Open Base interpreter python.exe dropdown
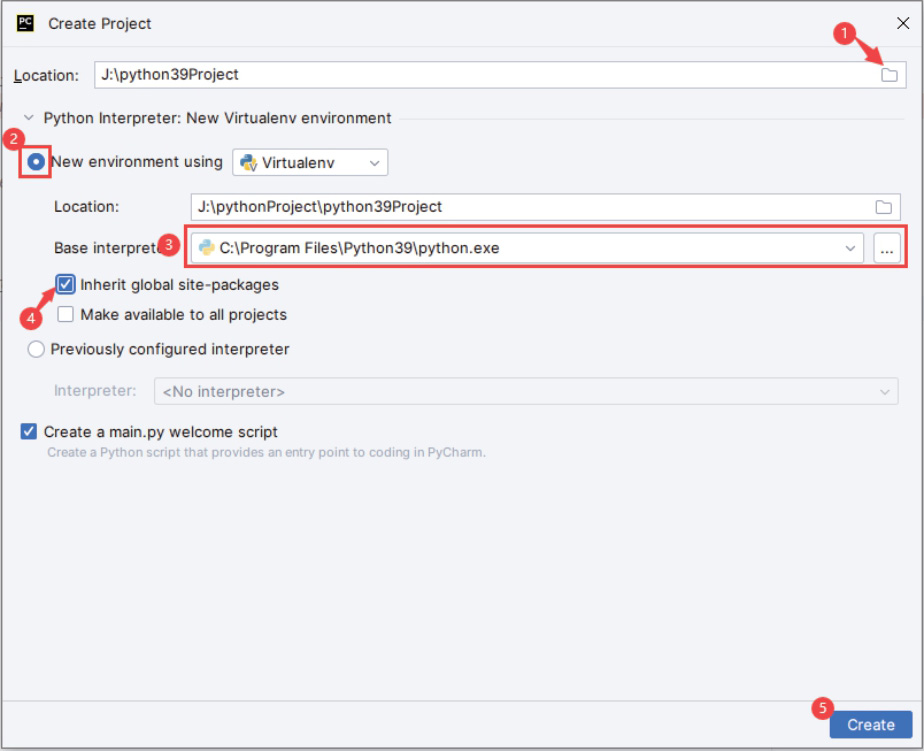Screen dimensions: 924x751 click(x=527, y=248)
